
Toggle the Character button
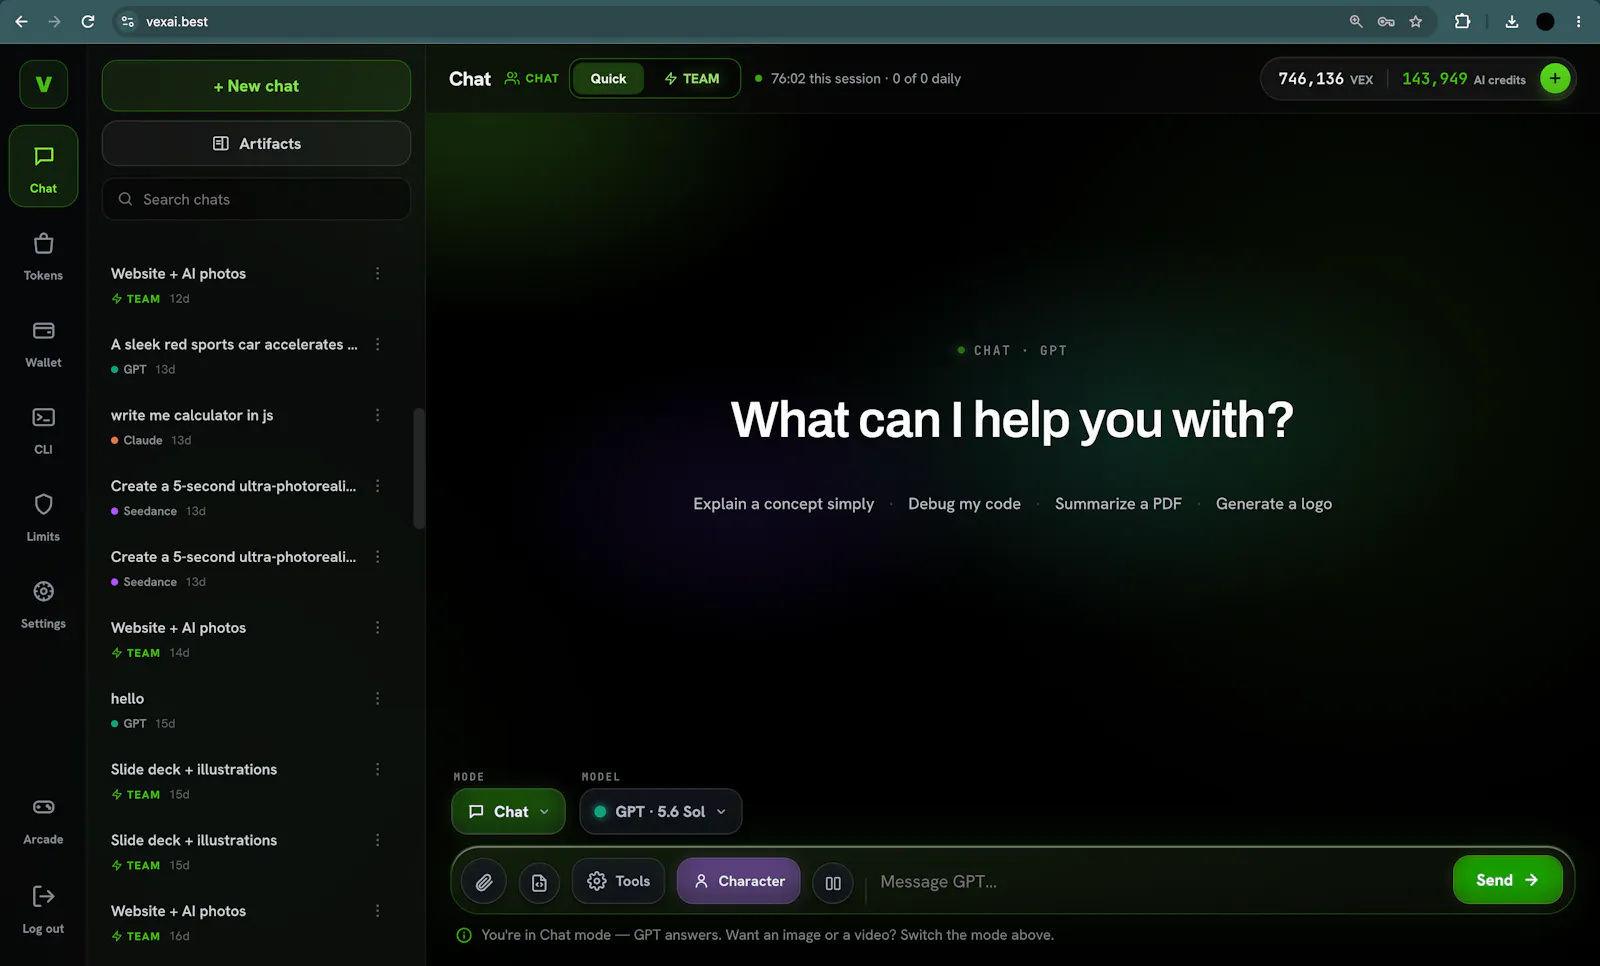(738, 881)
